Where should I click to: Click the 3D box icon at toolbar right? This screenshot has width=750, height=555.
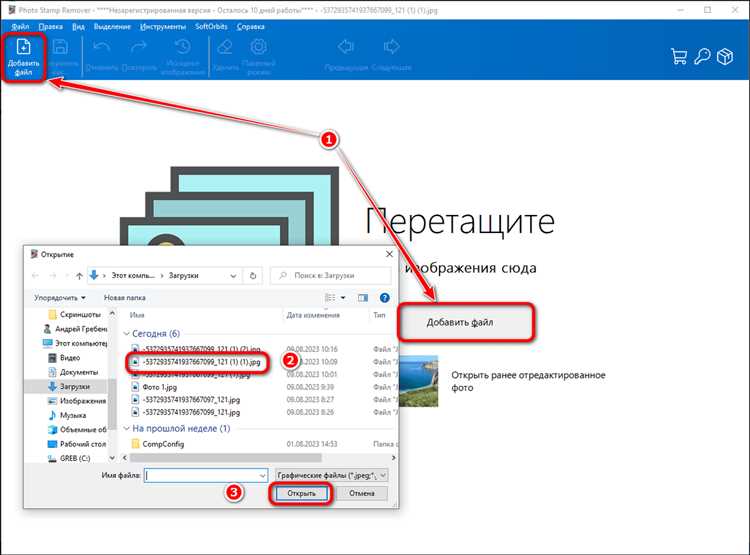pos(725,56)
